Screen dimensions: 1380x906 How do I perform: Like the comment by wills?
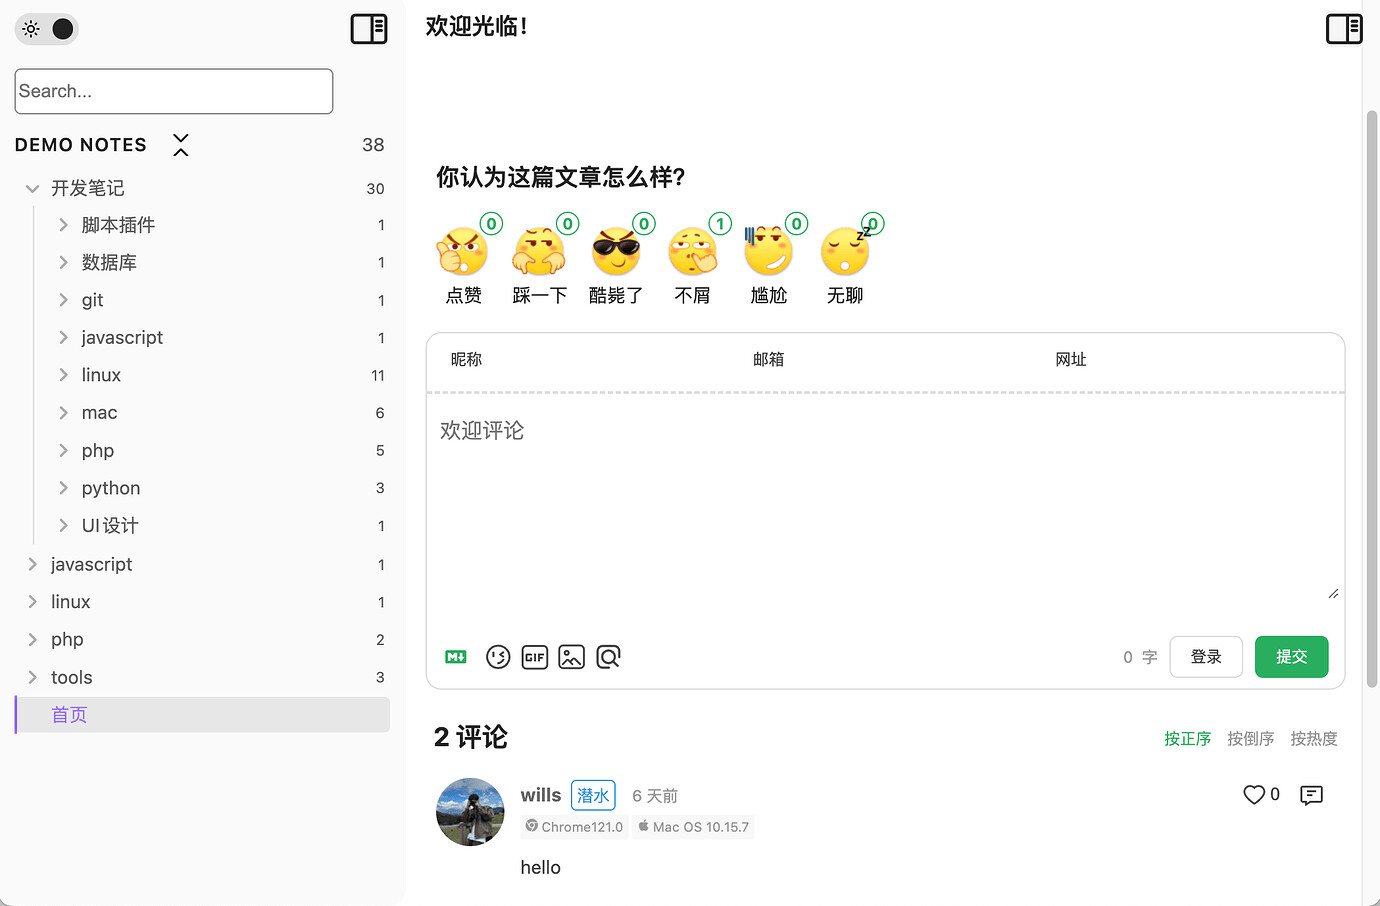click(1254, 795)
